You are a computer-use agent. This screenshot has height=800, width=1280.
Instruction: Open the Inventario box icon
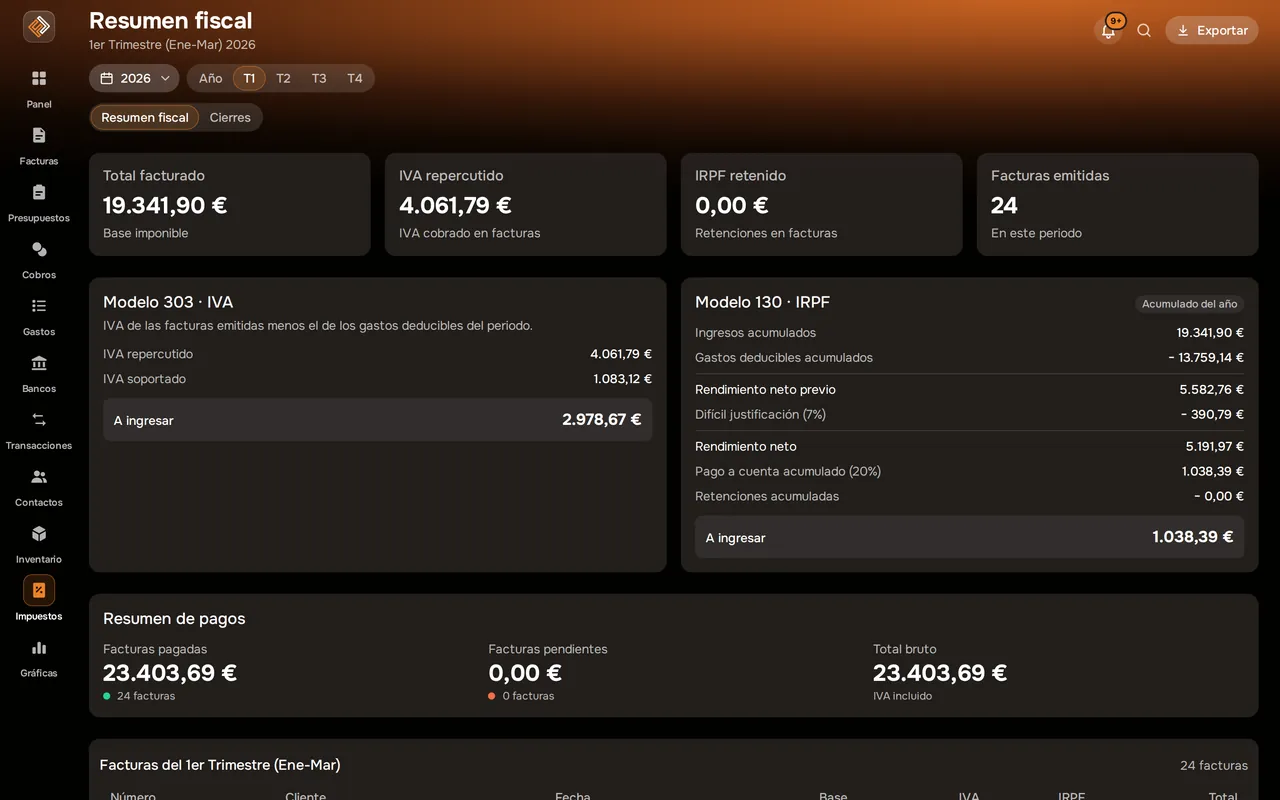[x=39, y=534]
